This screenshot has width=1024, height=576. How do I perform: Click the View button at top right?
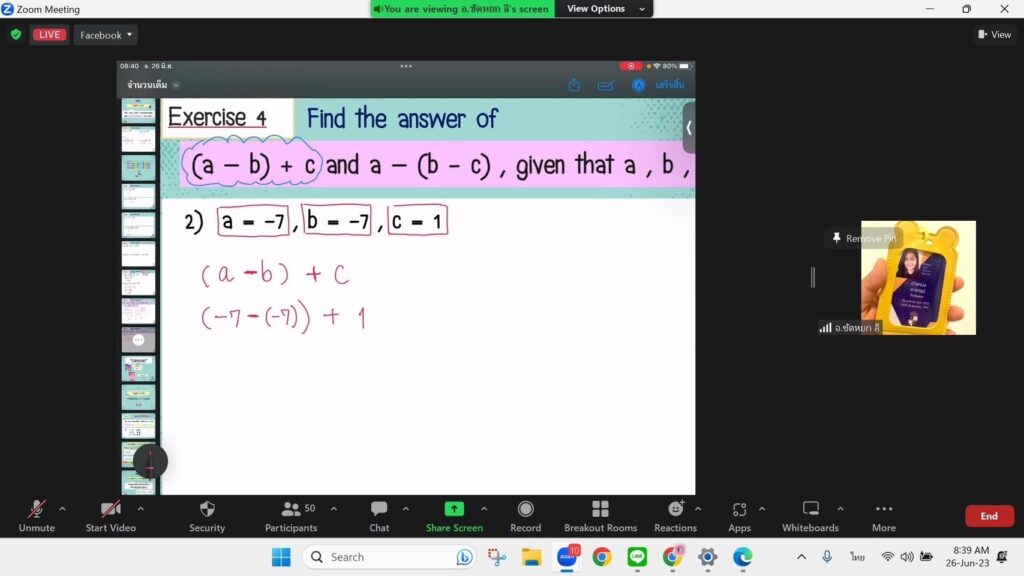pos(994,35)
